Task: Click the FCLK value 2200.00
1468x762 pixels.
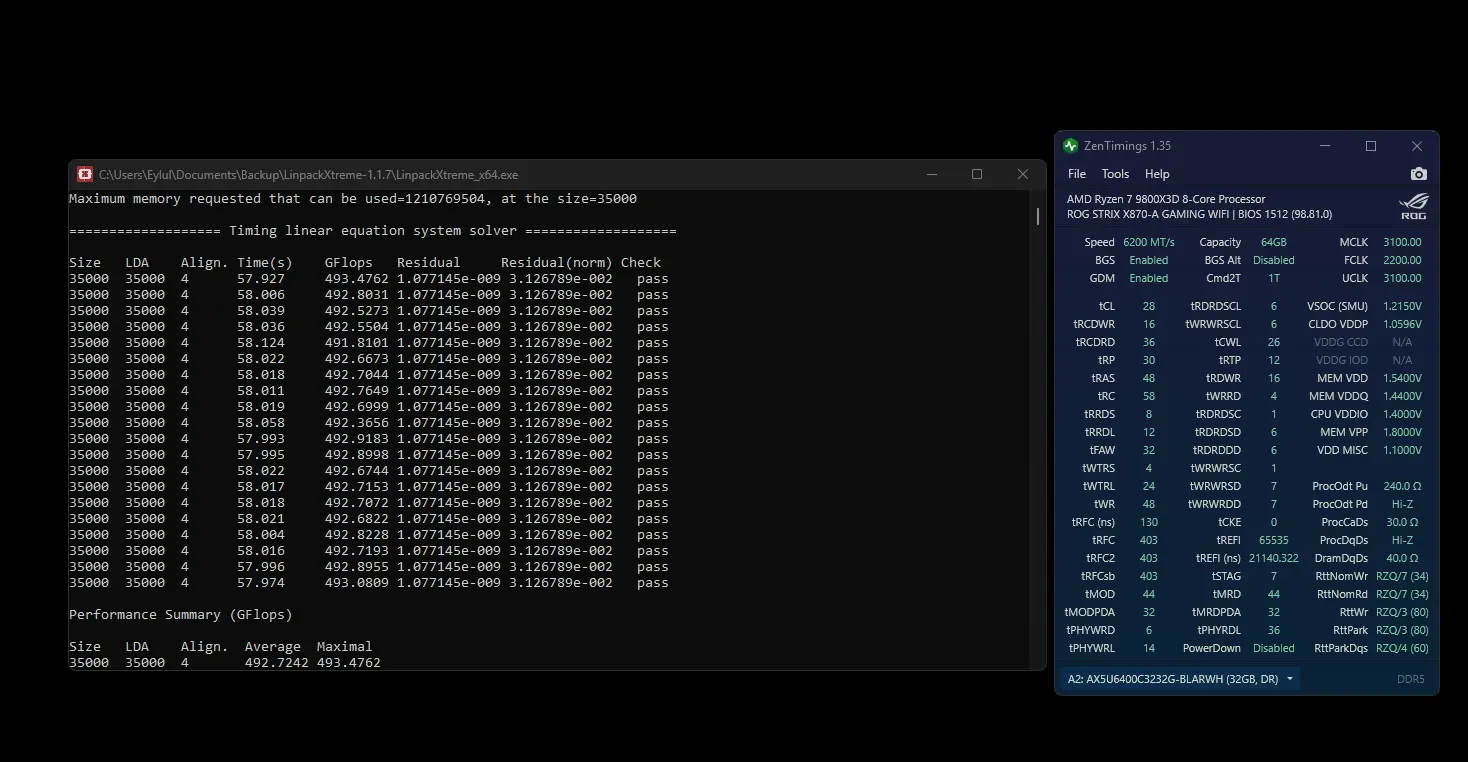Action: (1402, 260)
